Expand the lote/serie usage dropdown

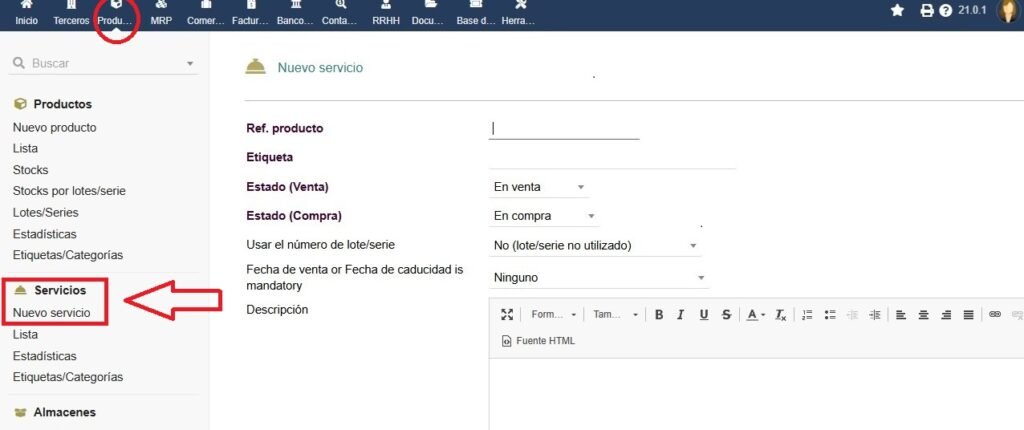point(596,245)
